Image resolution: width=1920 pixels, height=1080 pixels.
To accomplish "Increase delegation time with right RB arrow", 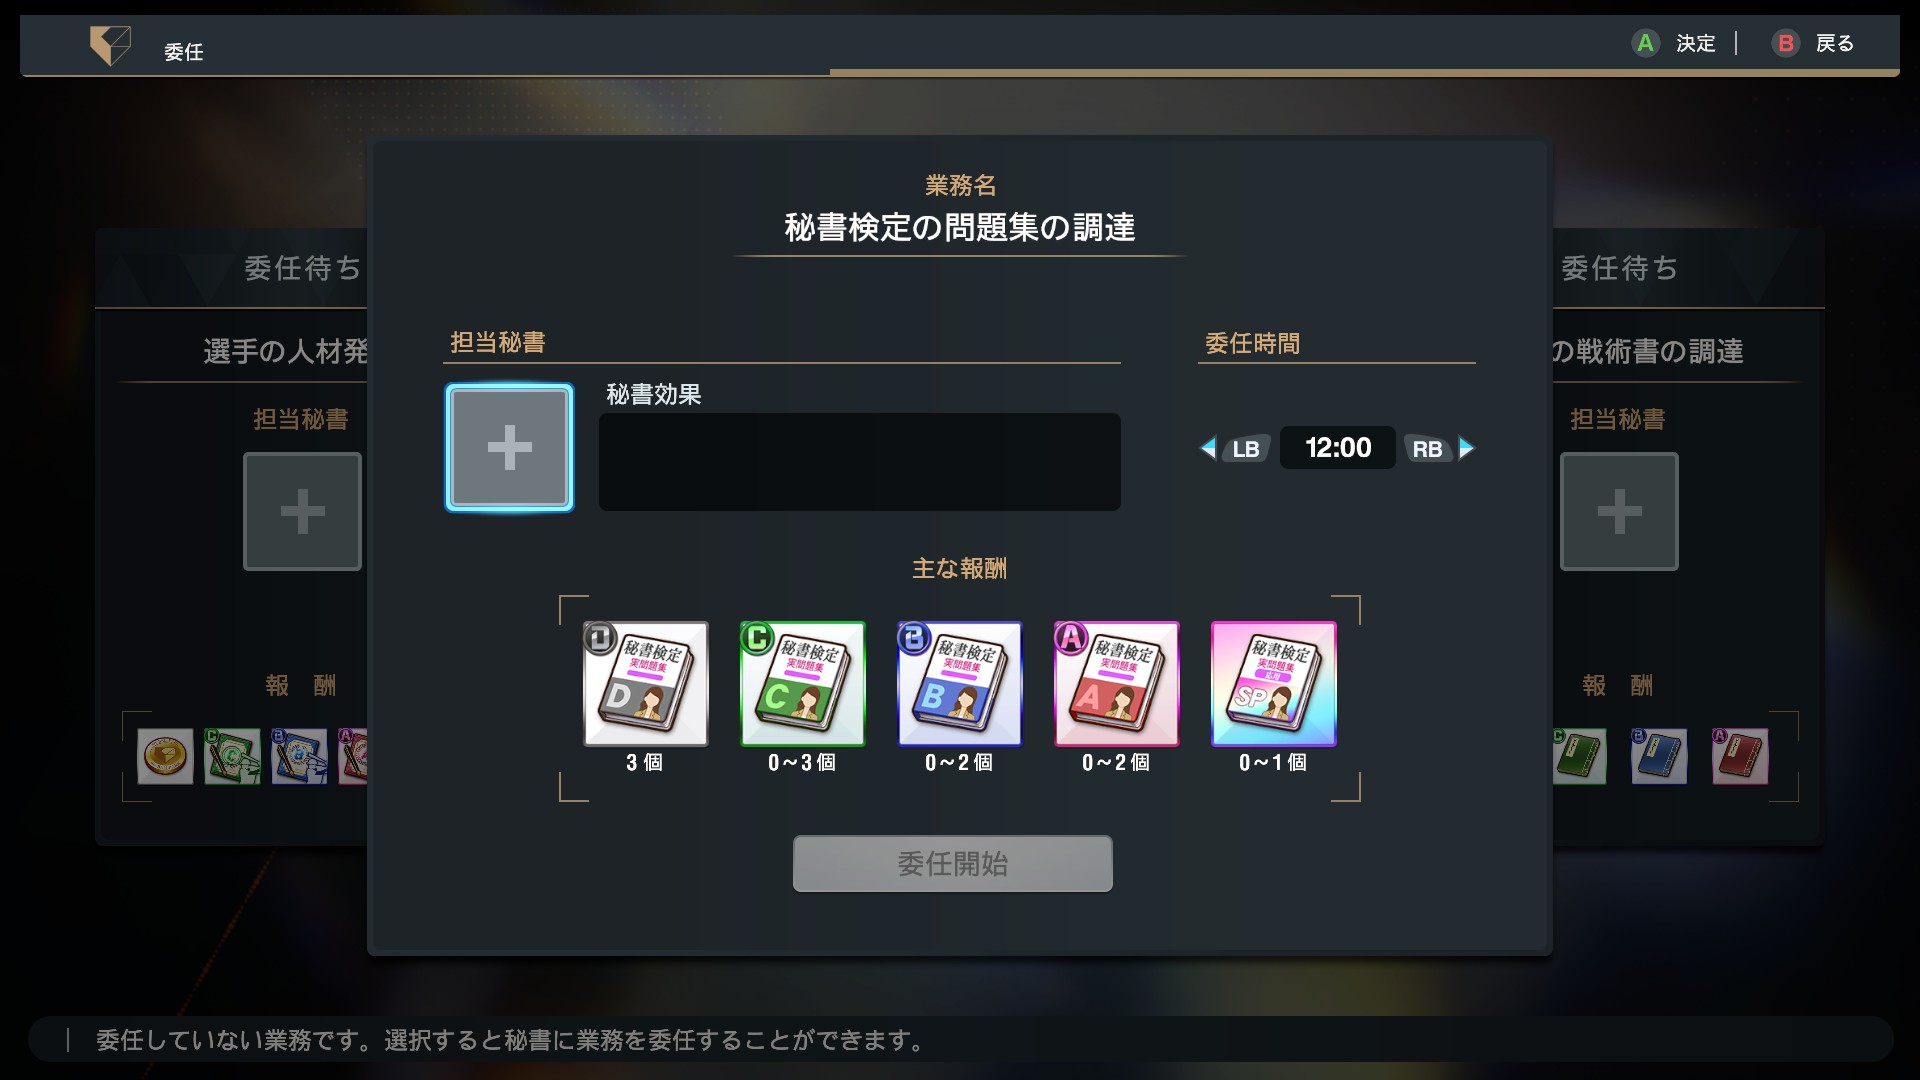I will (x=1440, y=448).
